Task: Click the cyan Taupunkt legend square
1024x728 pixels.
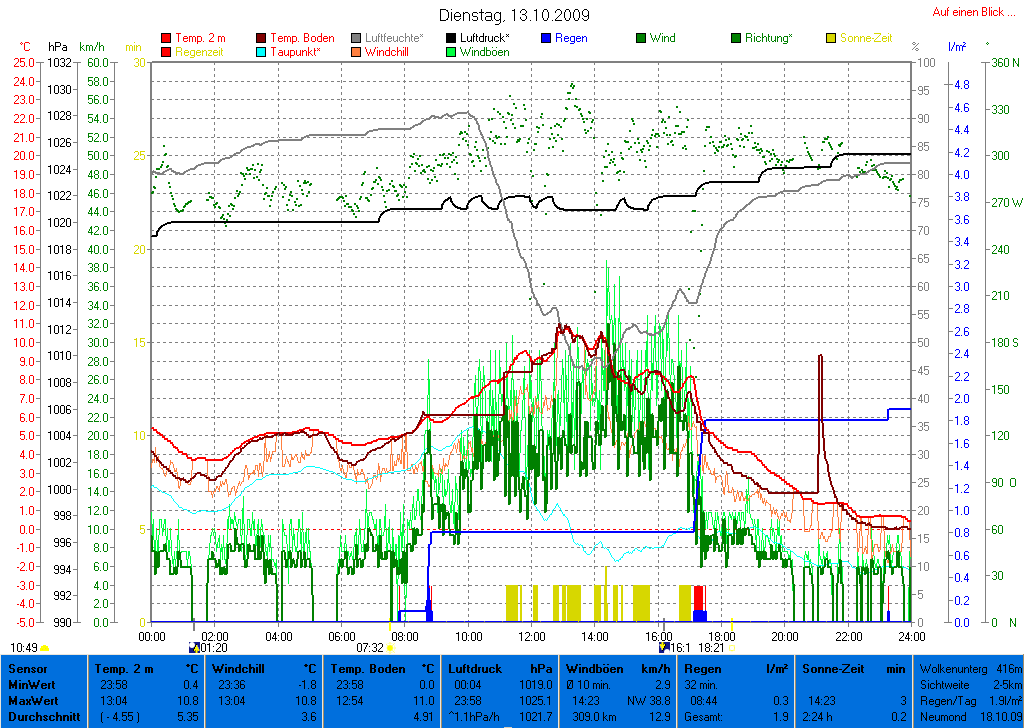Action: [262, 52]
